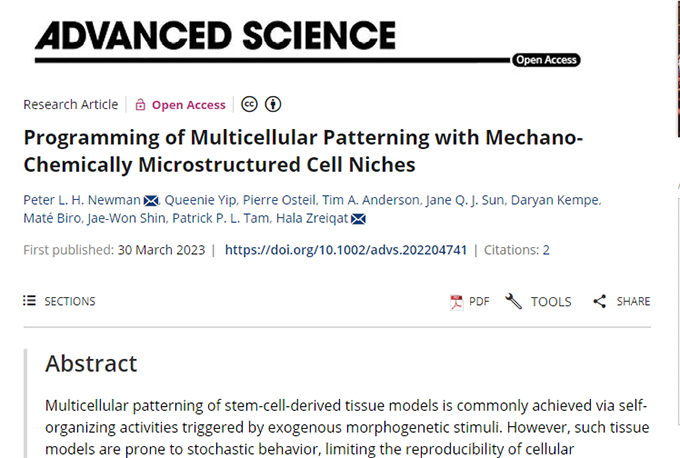Email Peter L. H. Newman via envelope icon
The width and height of the screenshot is (680, 458).
point(152,200)
